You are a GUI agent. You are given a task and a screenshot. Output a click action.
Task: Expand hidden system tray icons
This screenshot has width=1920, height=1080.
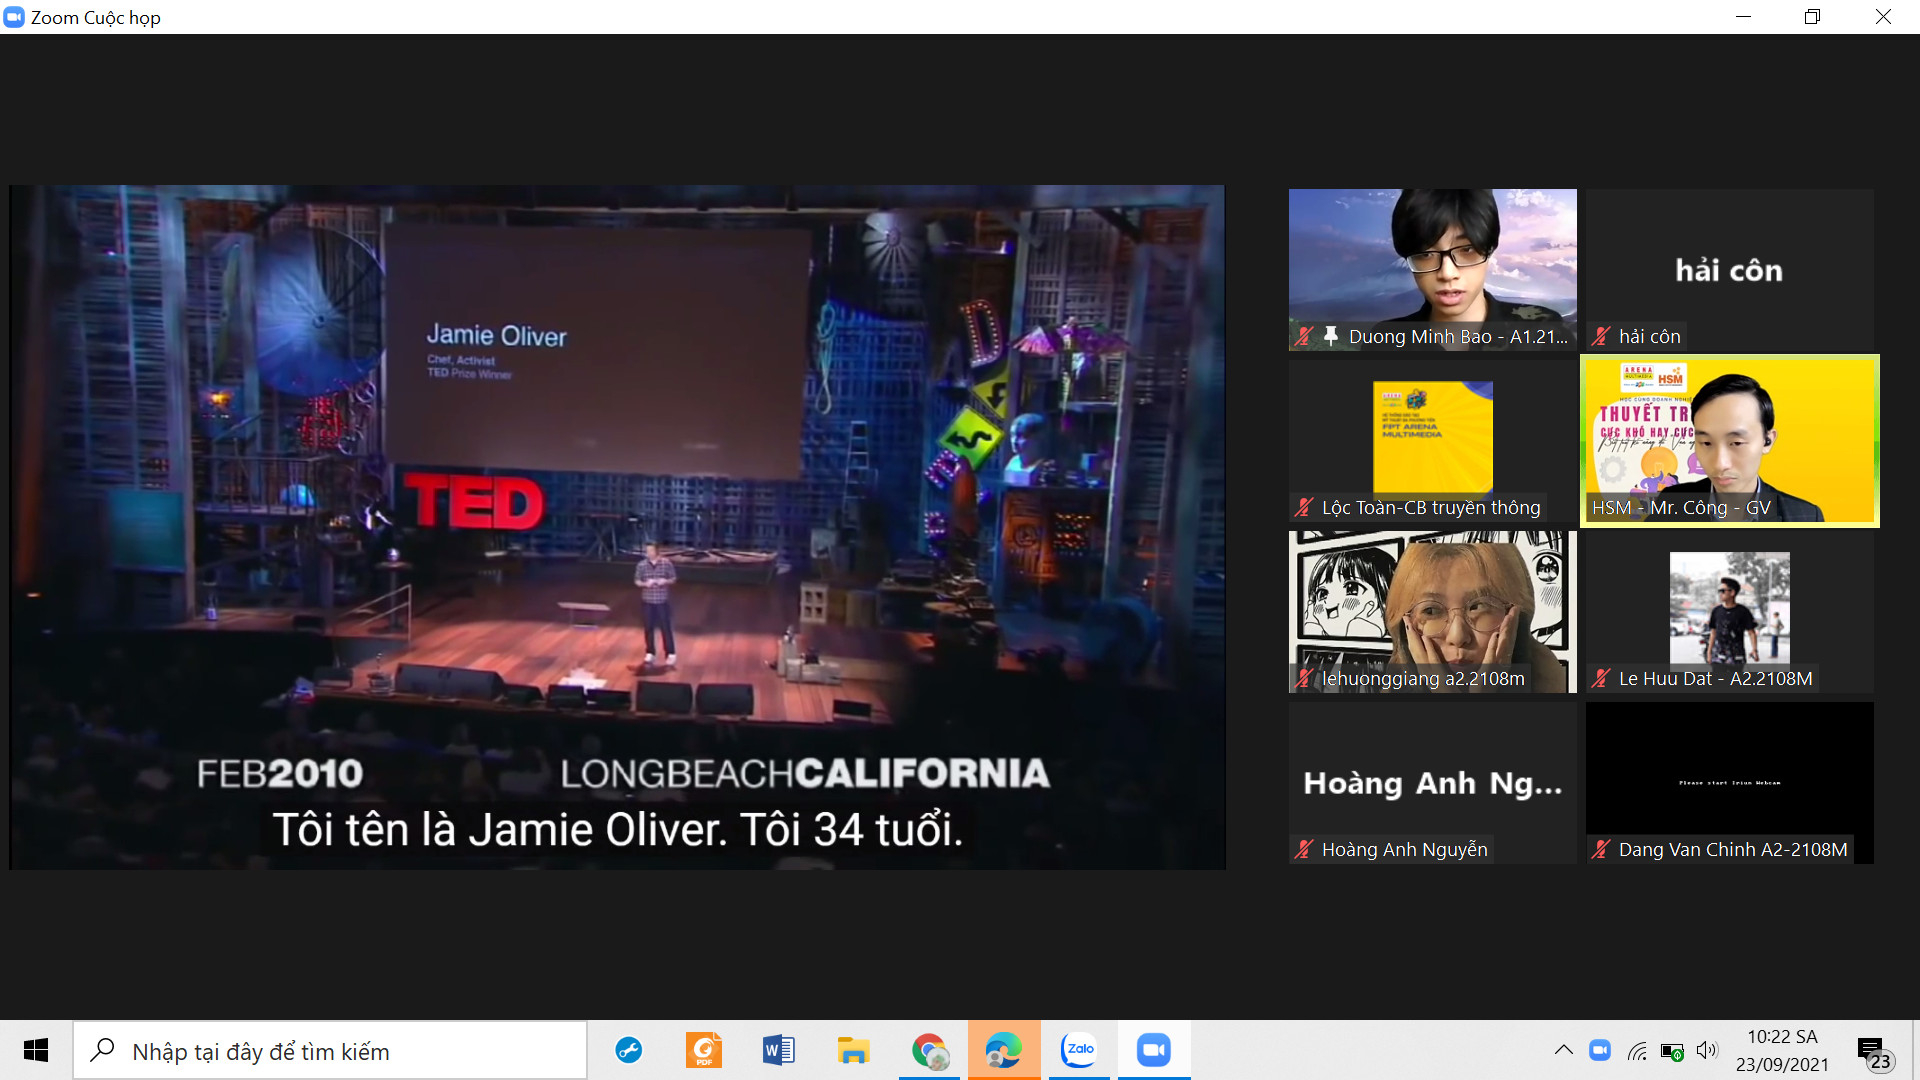1563,1050
